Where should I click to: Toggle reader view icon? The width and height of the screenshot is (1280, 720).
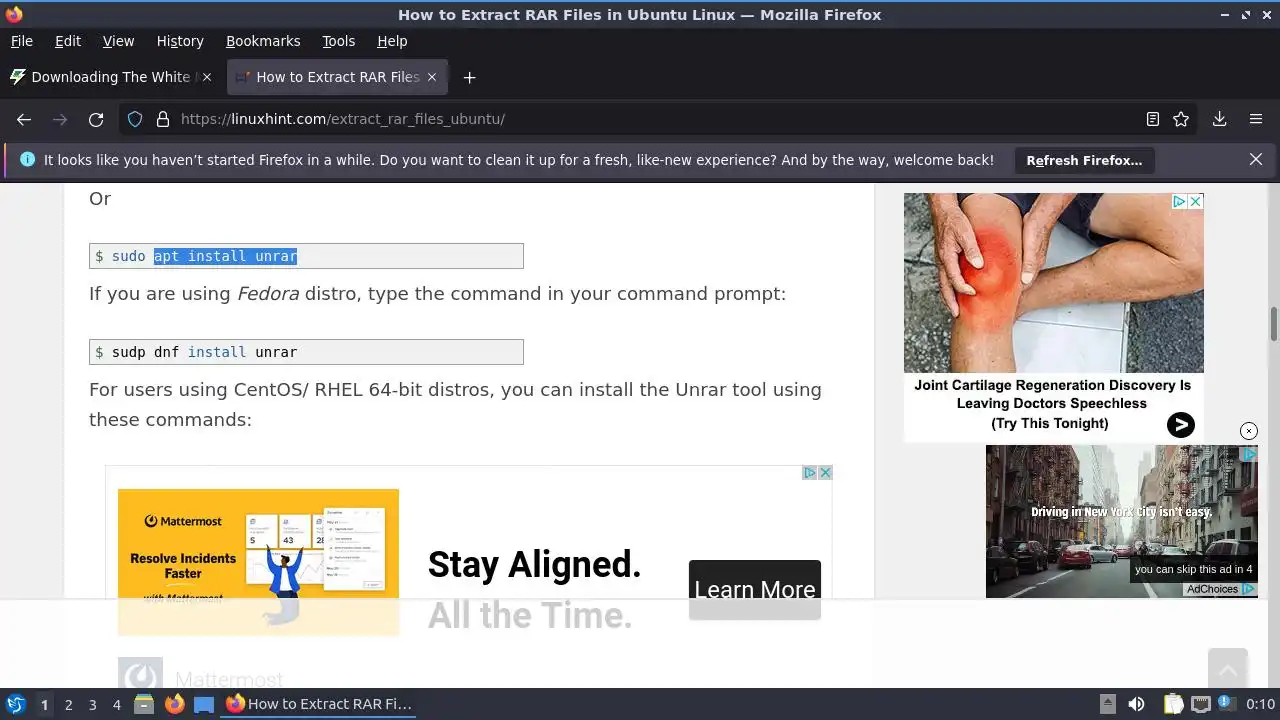click(x=1153, y=119)
